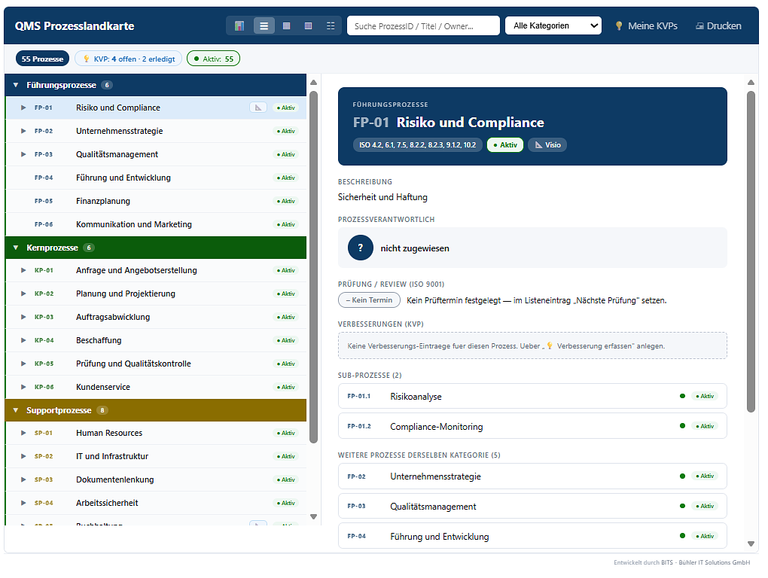Click Aktiv badge in Auftragsabwicklung row
This screenshot has width=768, height=578.
point(286,317)
